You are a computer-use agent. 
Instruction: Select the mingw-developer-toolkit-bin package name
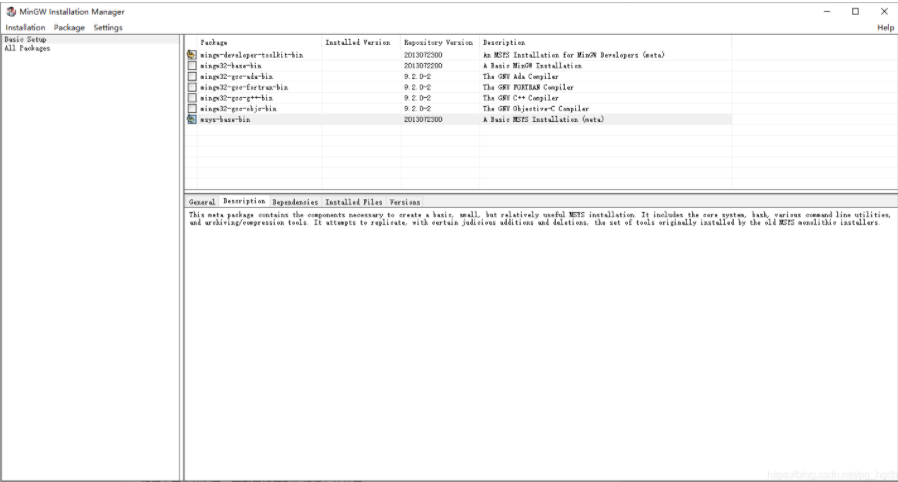(251, 55)
